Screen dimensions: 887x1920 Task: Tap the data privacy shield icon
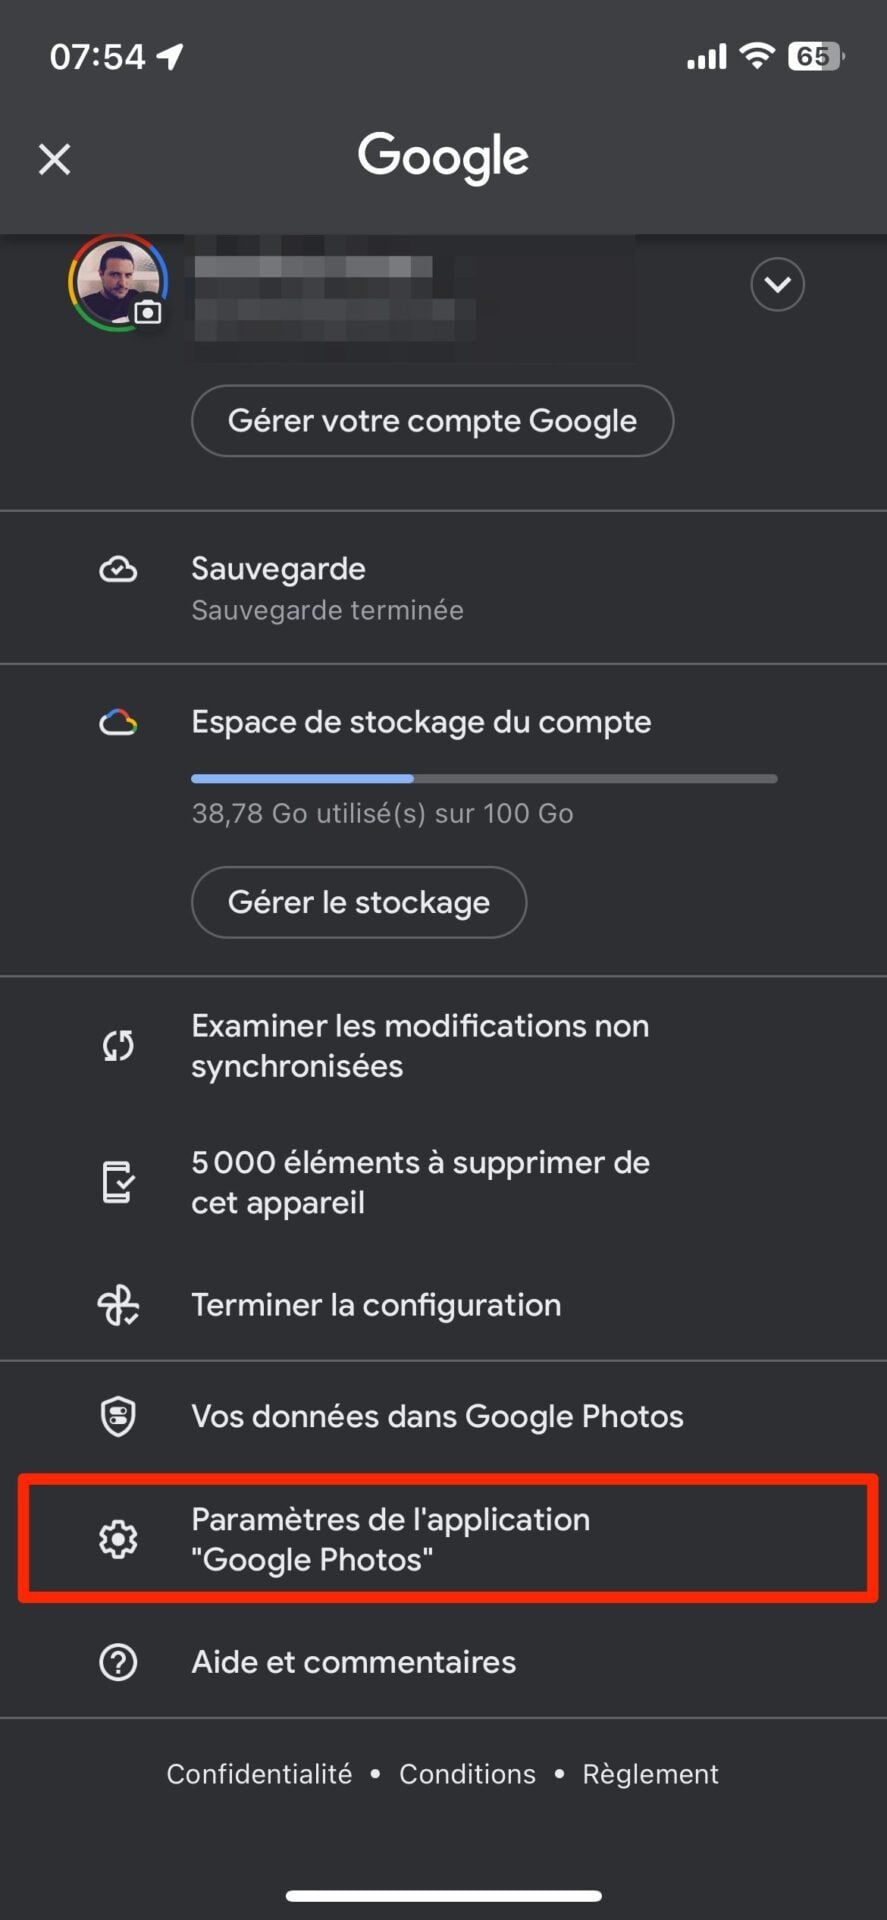[118, 1416]
